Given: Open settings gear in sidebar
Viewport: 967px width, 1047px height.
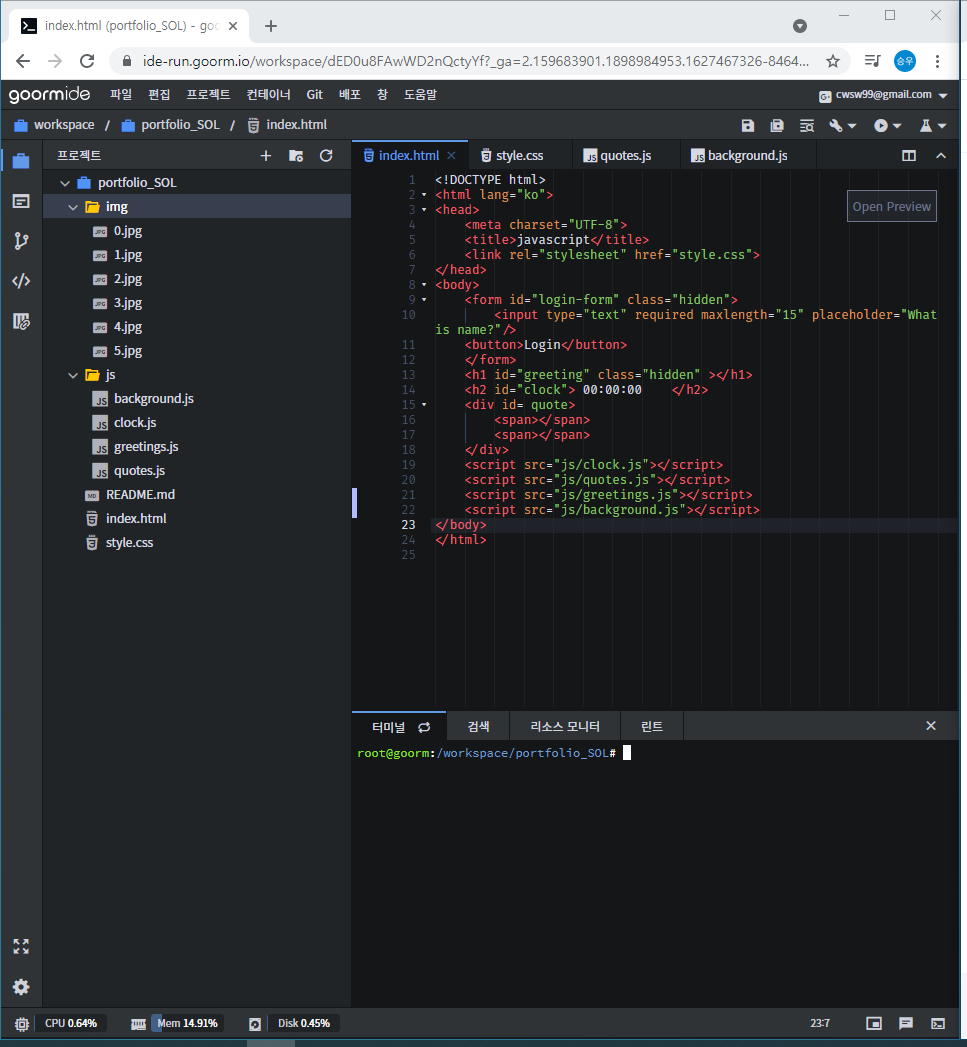Looking at the screenshot, I should click(x=21, y=987).
